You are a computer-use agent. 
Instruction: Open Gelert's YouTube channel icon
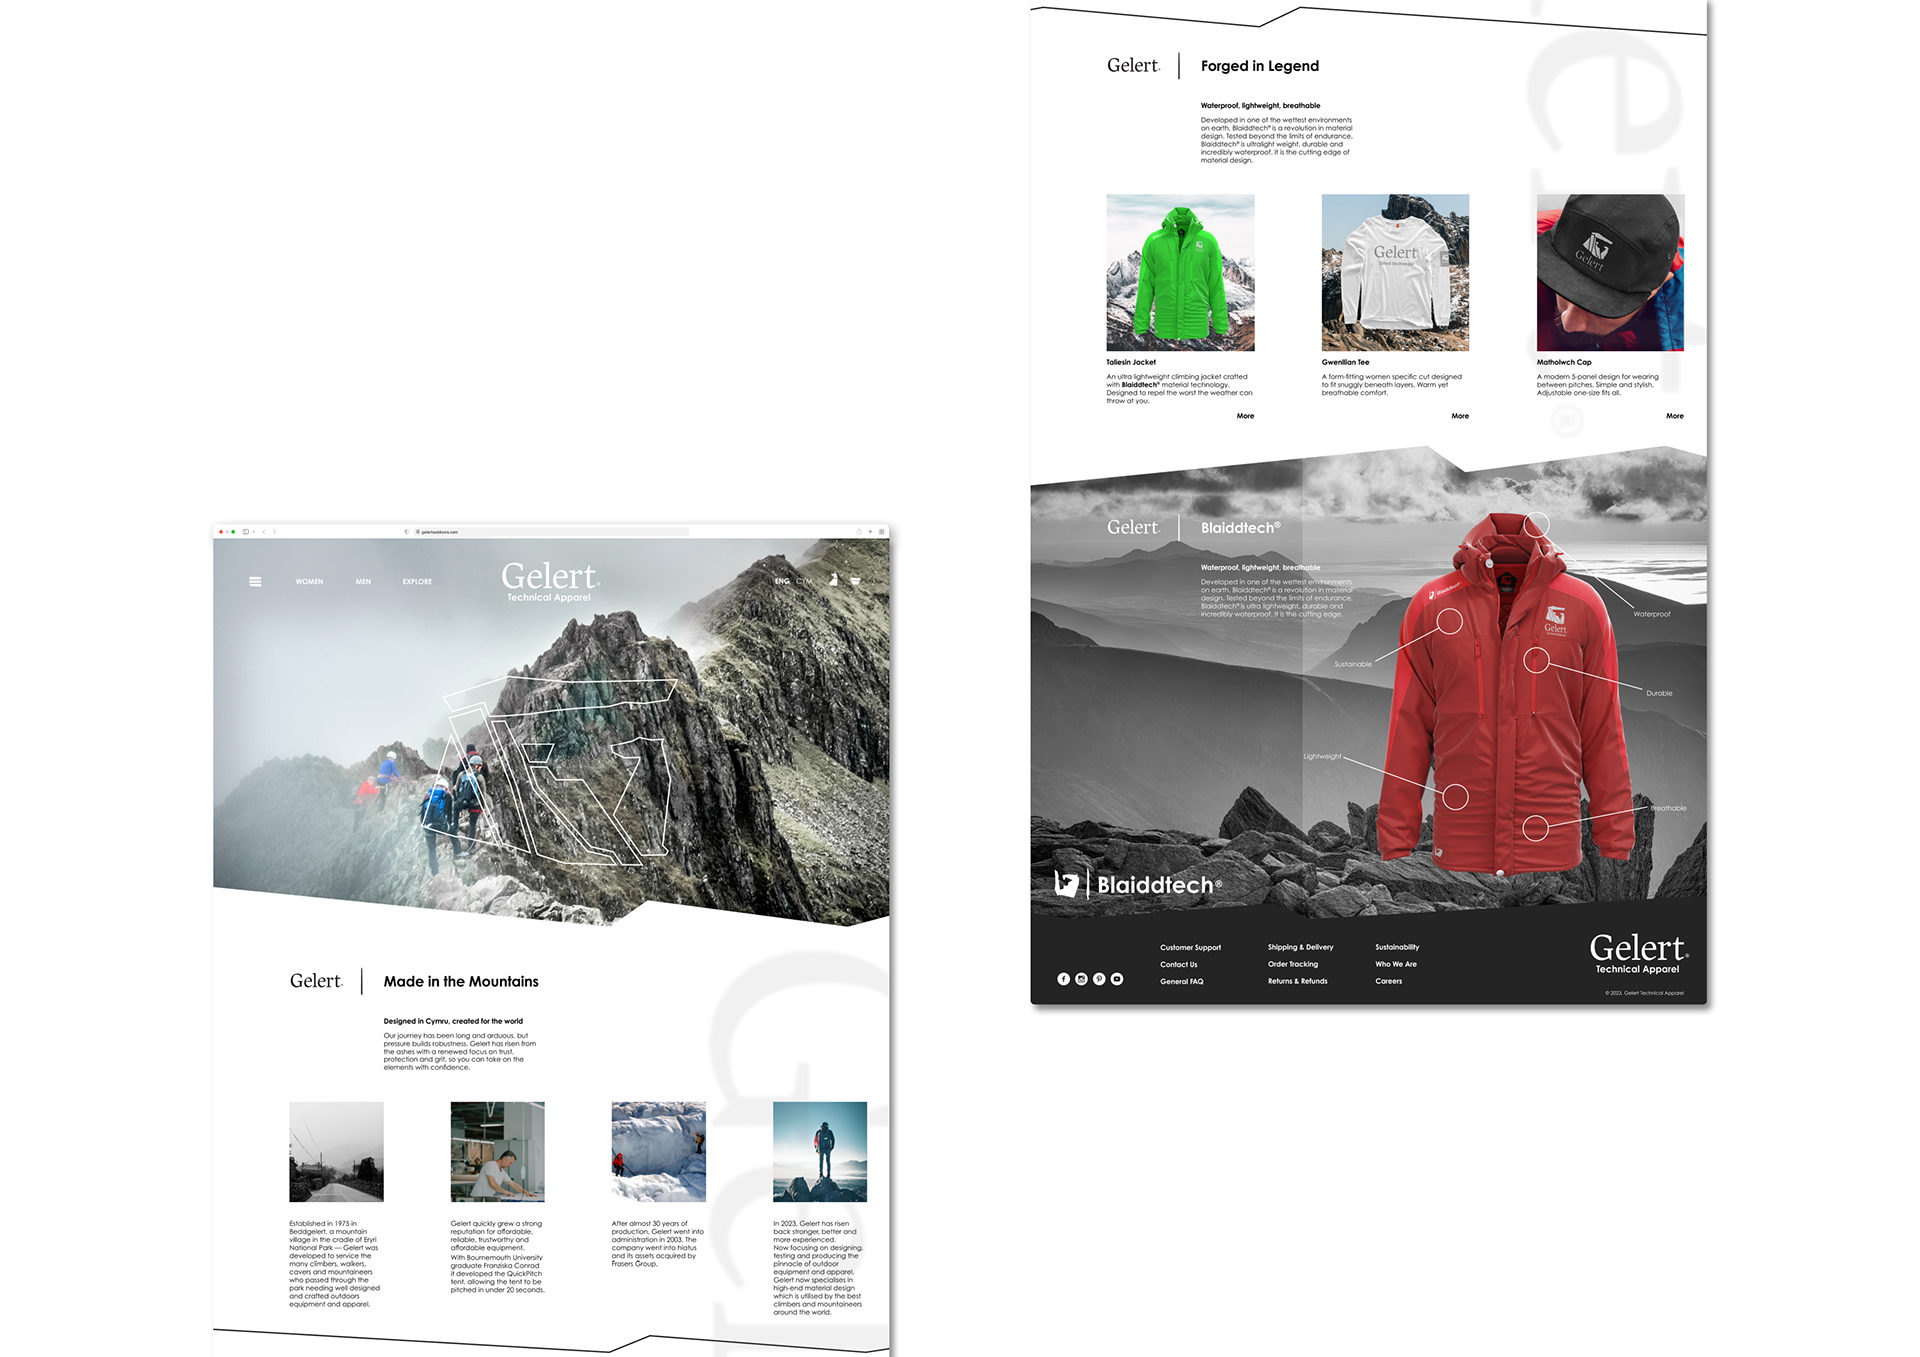pos(1117,979)
